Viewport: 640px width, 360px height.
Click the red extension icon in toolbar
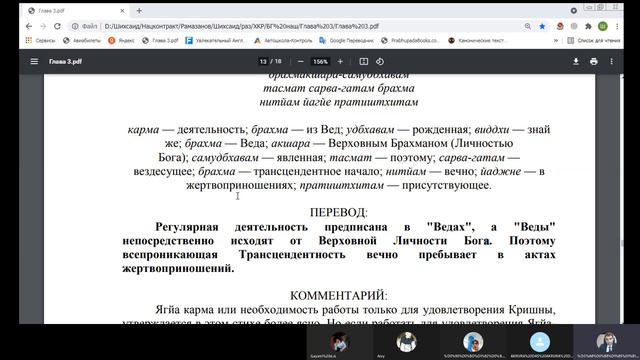(560, 26)
